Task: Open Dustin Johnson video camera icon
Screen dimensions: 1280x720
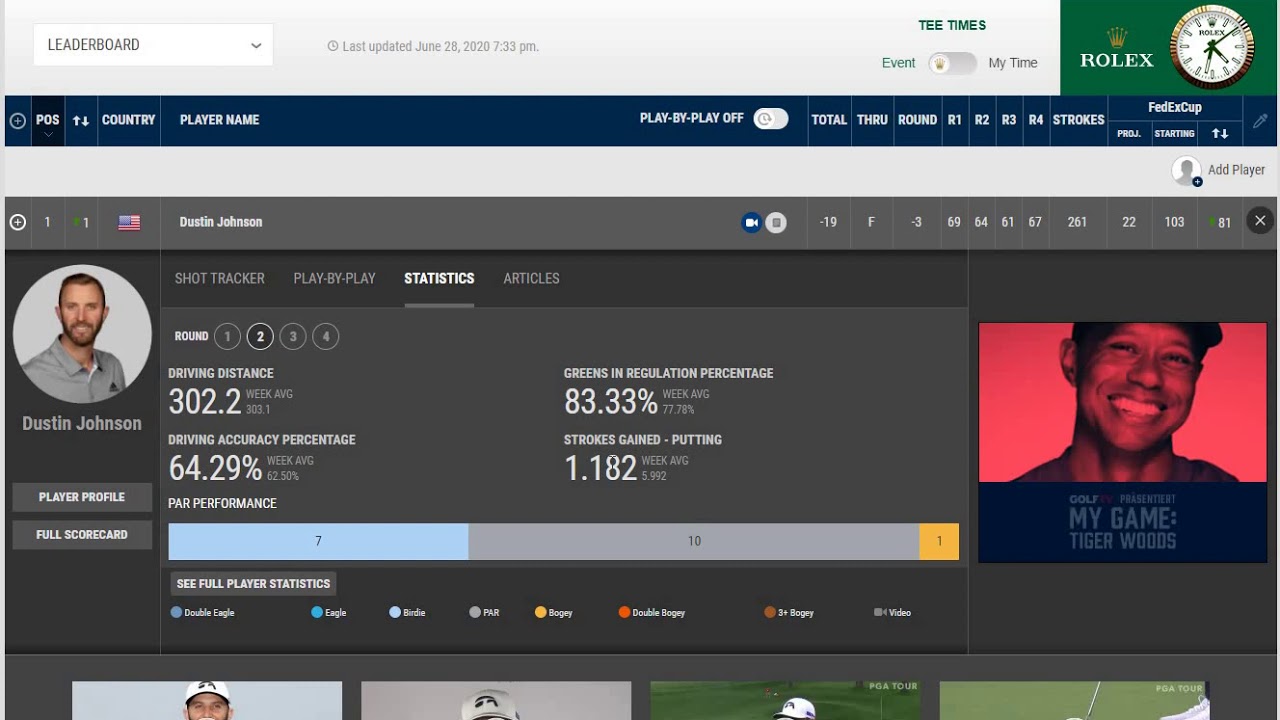Action: (x=751, y=222)
